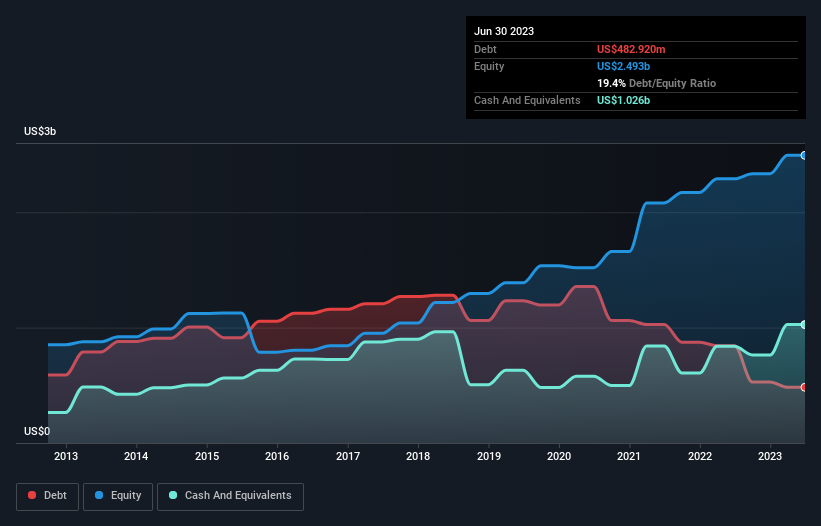
Task: Click the red Debt legend dot
Action: tap(32, 495)
